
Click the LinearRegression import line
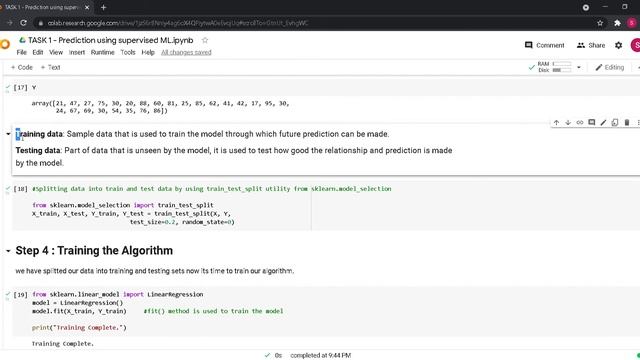(x=118, y=294)
